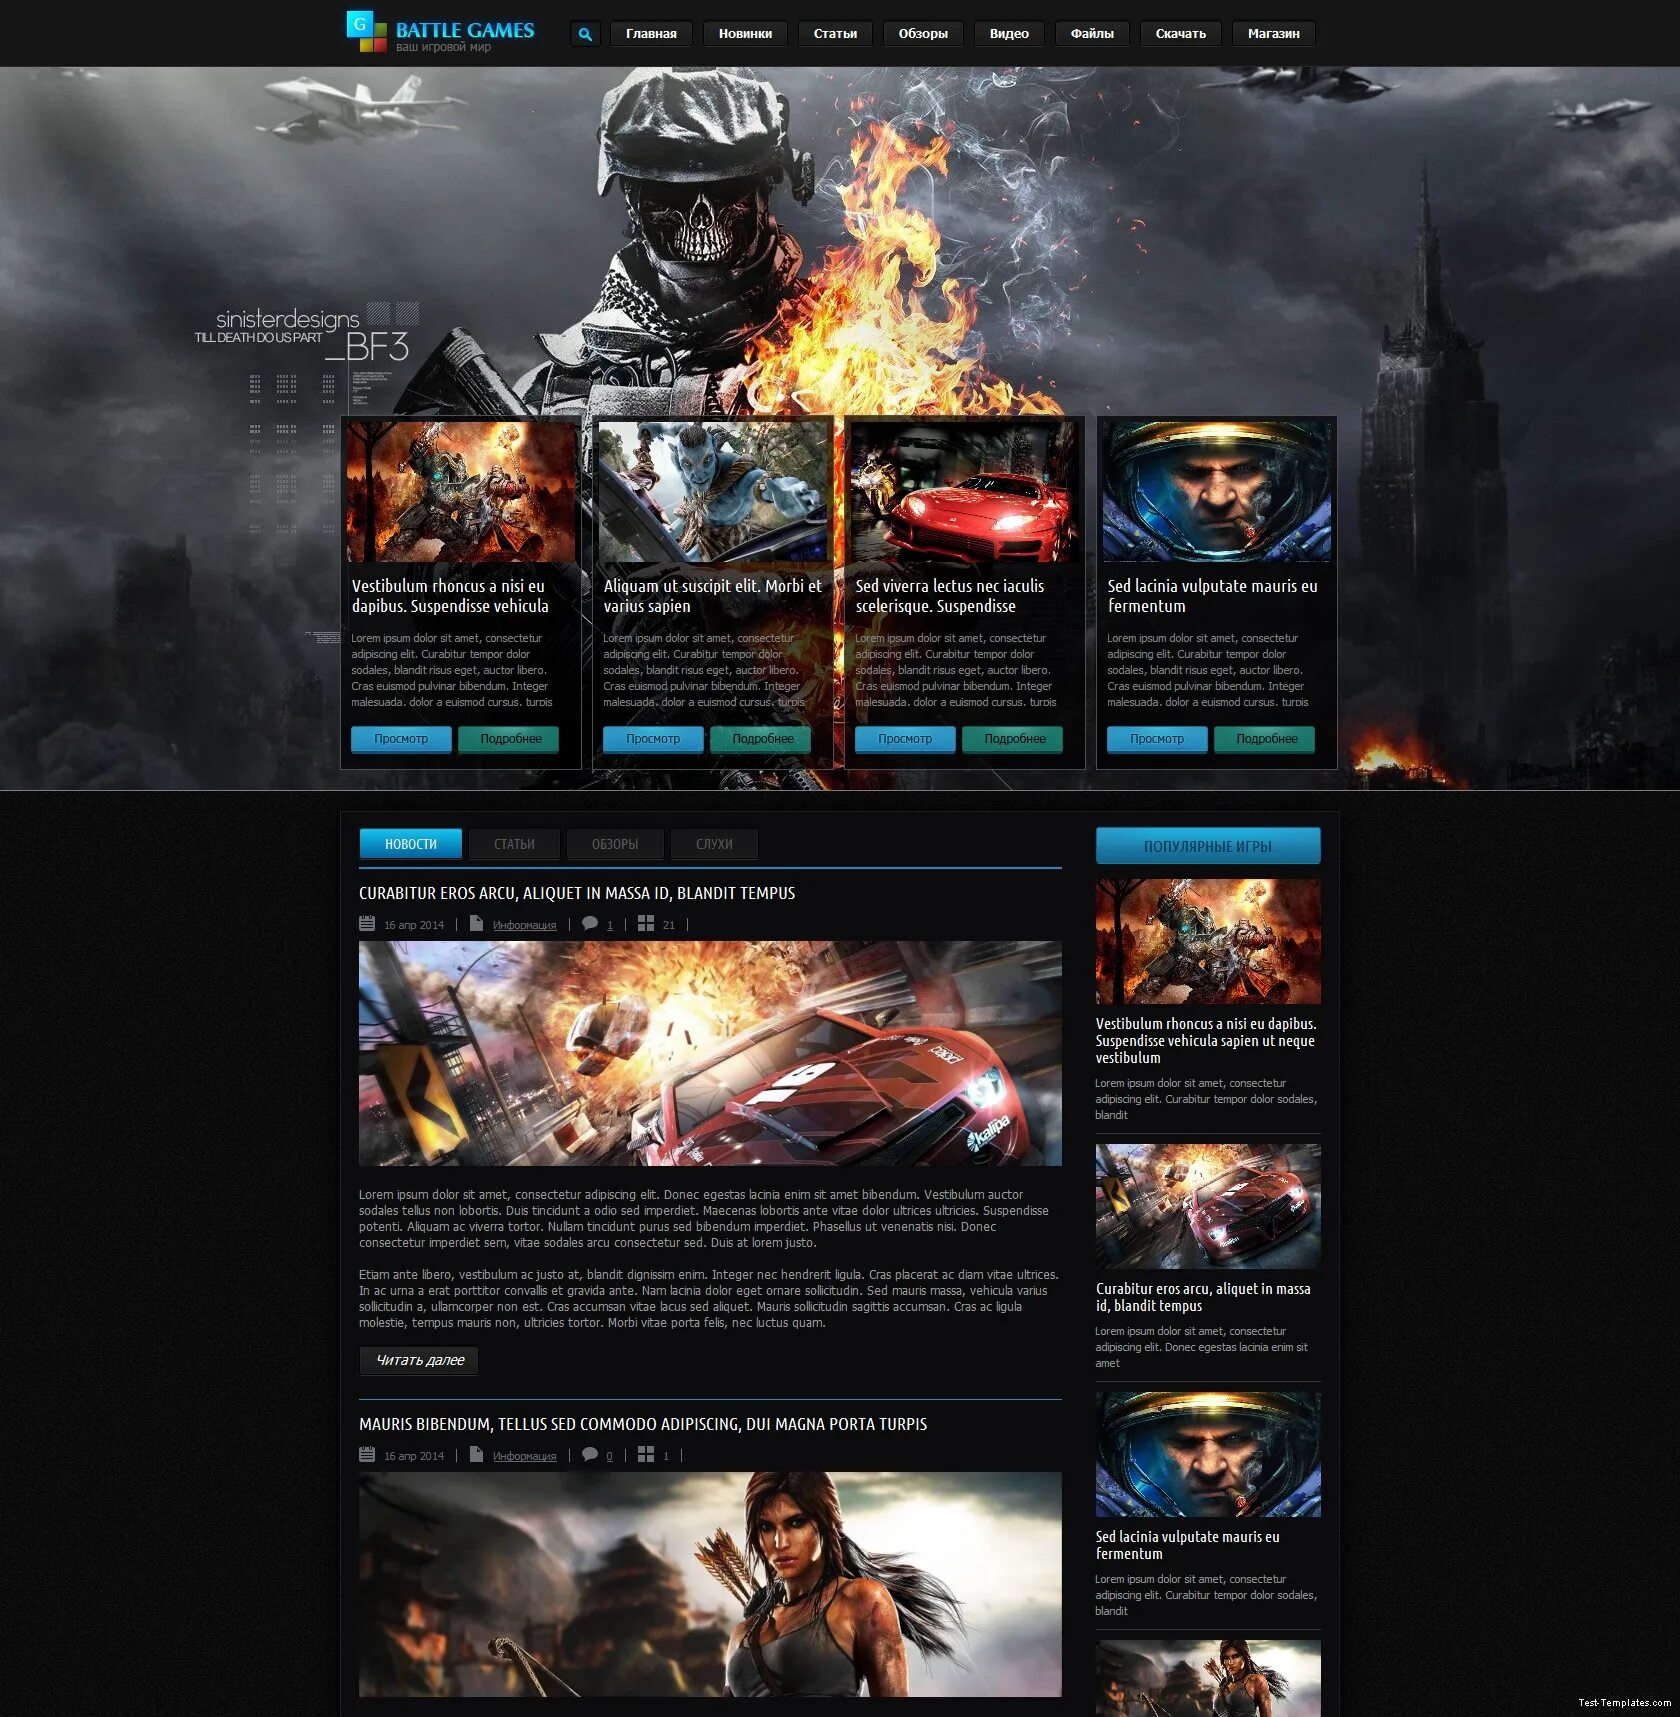Open Aliquam ut suscipit elit card title
The width and height of the screenshot is (1680, 1717).
click(x=712, y=596)
